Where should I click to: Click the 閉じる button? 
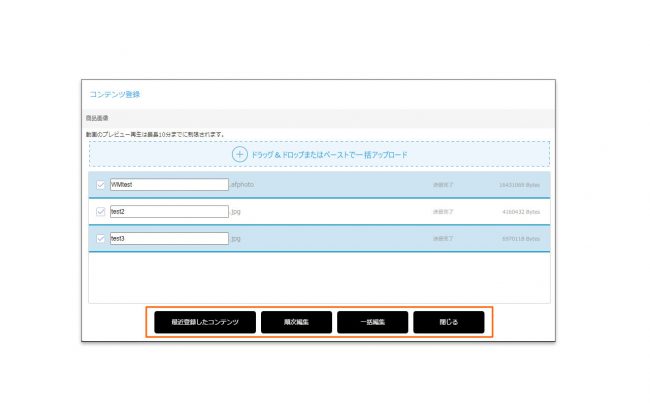coord(449,322)
